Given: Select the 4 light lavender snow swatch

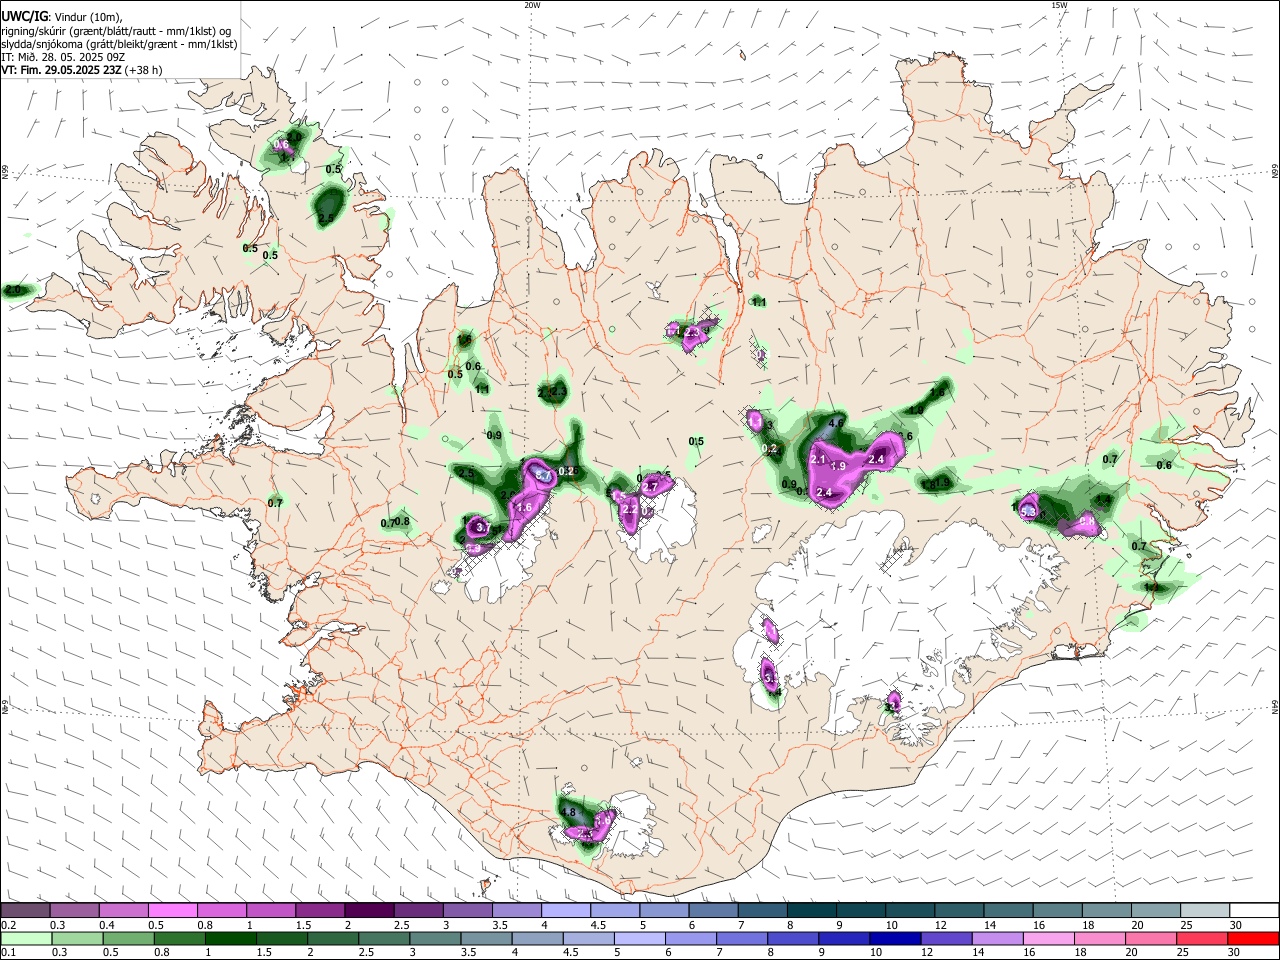Looking at the screenshot, I should [x=566, y=910].
